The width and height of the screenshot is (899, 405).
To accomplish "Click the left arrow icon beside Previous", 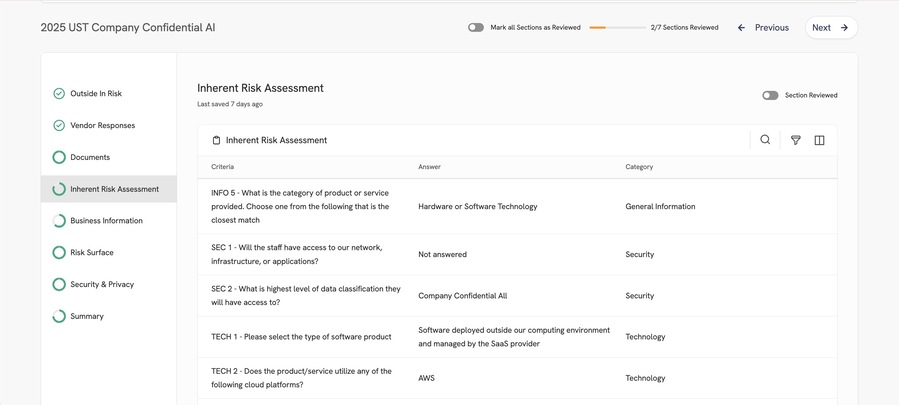I will [x=741, y=28].
